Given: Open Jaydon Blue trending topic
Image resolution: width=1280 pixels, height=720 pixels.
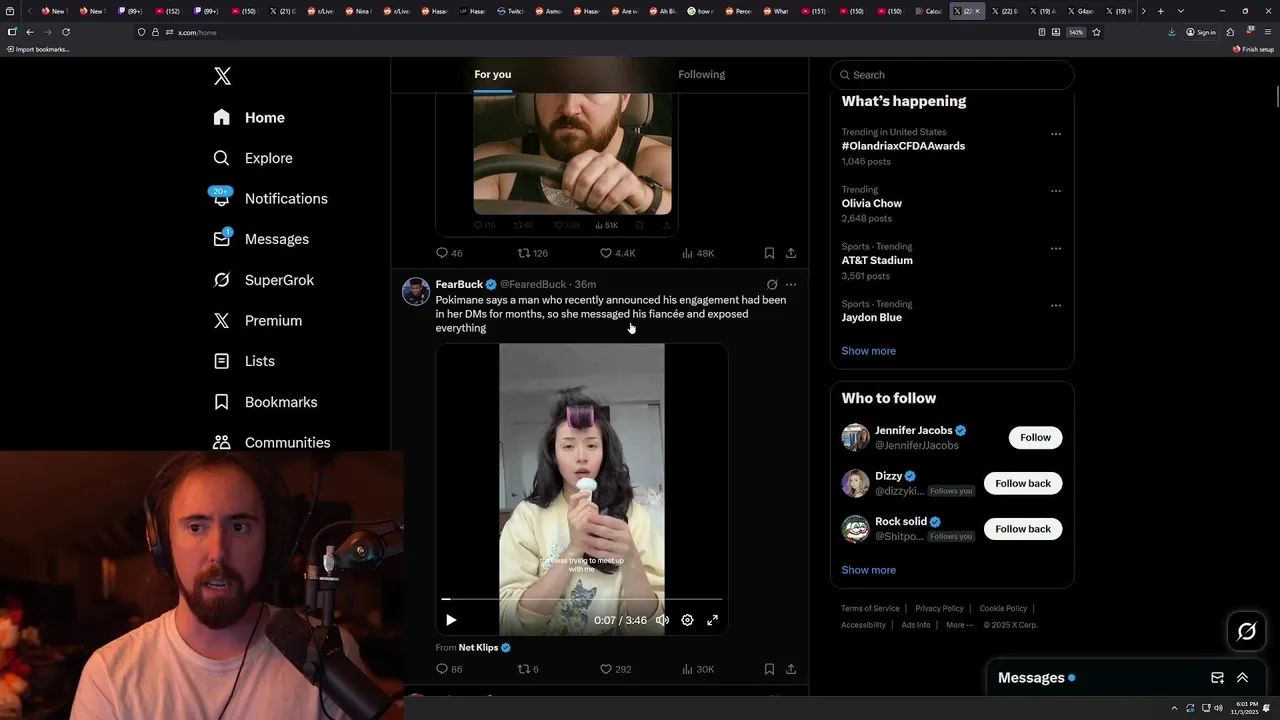Looking at the screenshot, I should click(x=871, y=317).
